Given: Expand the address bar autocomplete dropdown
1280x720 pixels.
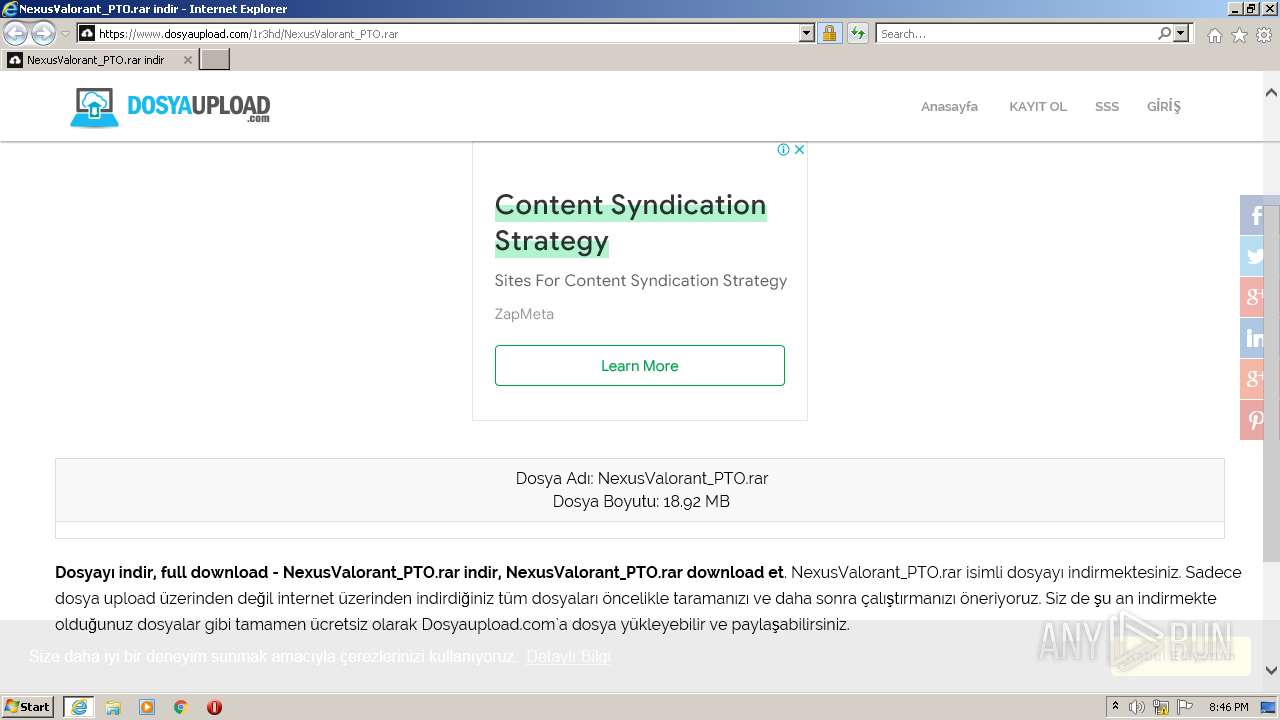Looking at the screenshot, I should pos(807,33).
